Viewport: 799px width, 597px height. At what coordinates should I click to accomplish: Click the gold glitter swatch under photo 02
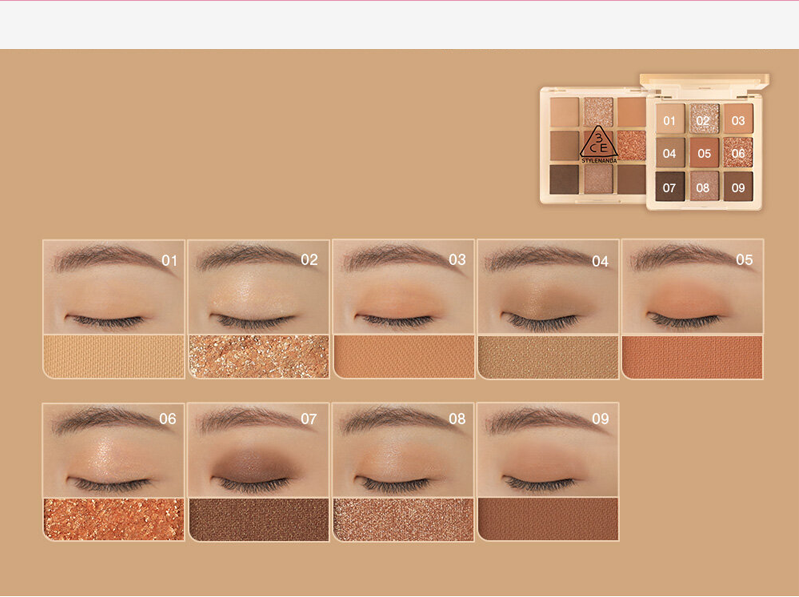coord(258,357)
